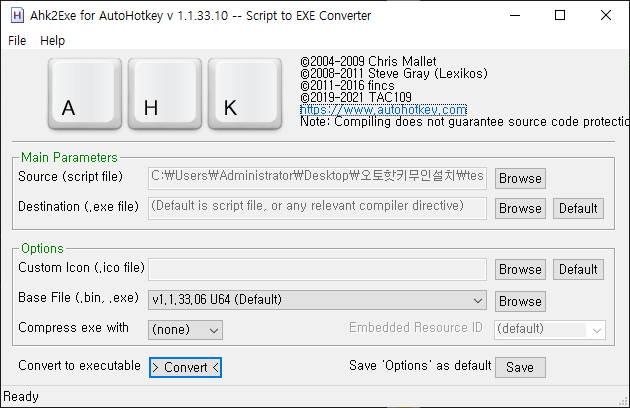
Task: Click the Ahk2Exe title bar app icon
Action: click(x=17, y=16)
